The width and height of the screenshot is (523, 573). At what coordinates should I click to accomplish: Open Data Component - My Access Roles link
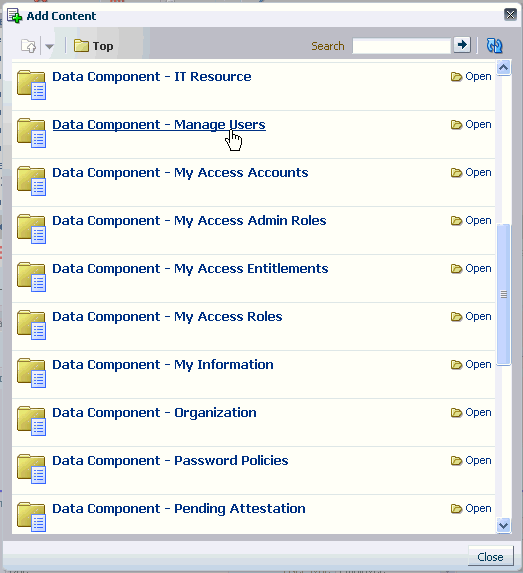click(x=167, y=317)
